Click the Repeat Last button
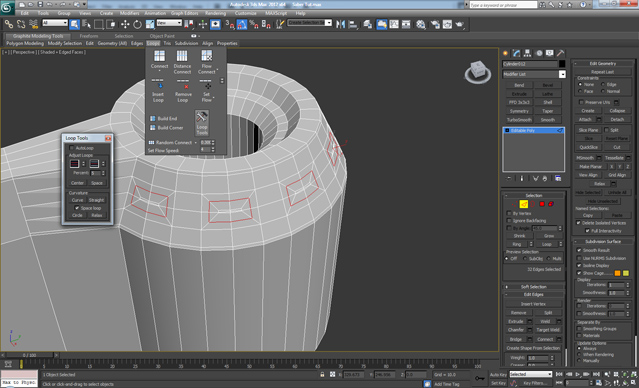Screen dimensions: 639x388 [602, 72]
